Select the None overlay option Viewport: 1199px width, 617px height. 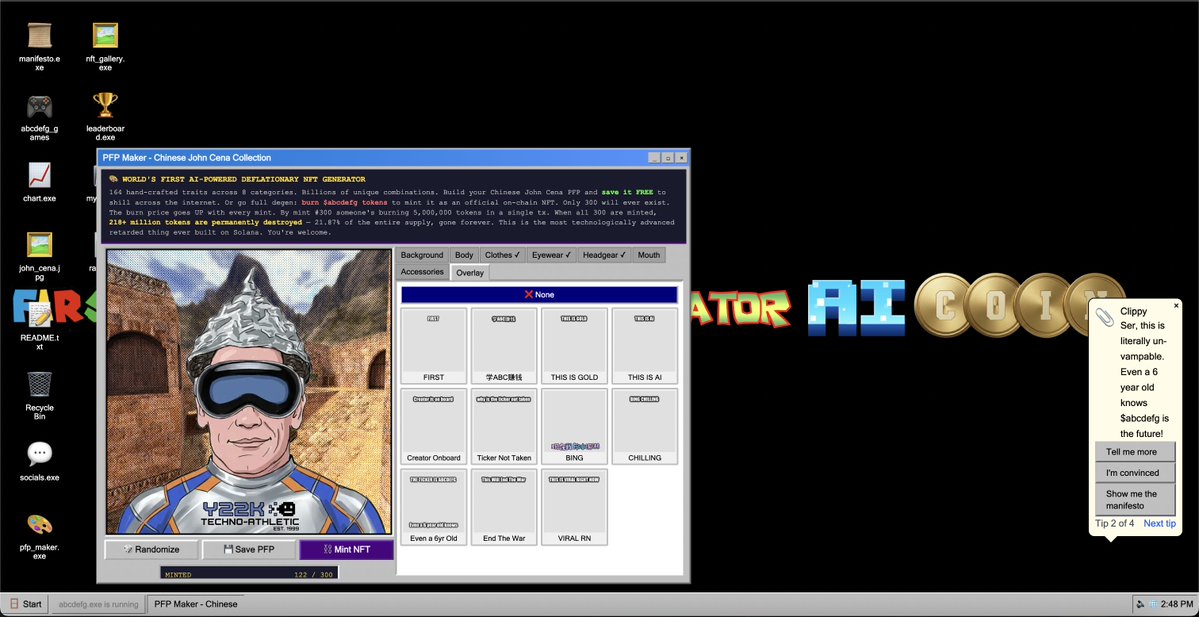539,294
